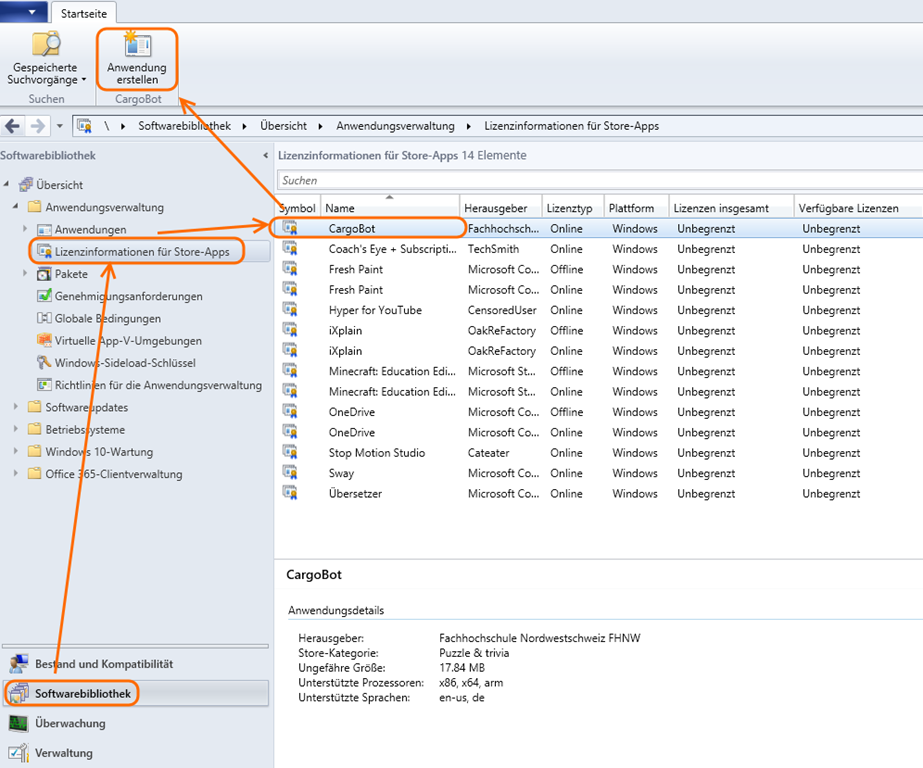Image resolution: width=923 pixels, height=768 pixels.
Task: Collapse the navigation pane with chevron
Action: pyautogui.click(x=265, y=156)
